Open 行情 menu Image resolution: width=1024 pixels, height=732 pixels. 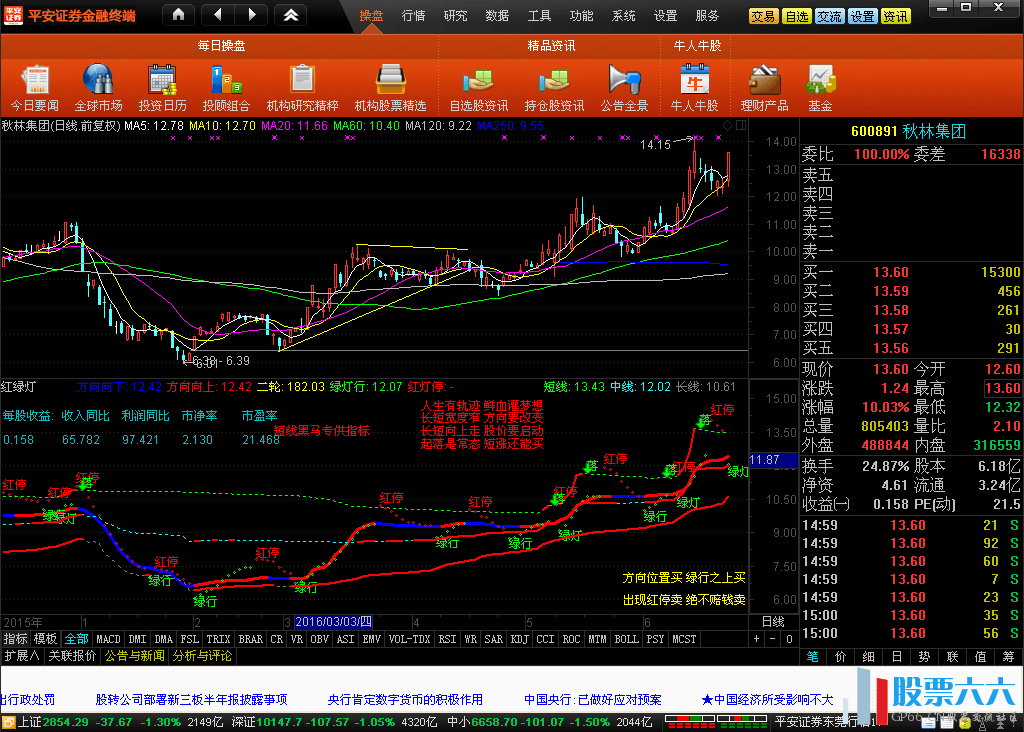pos(413,16)
